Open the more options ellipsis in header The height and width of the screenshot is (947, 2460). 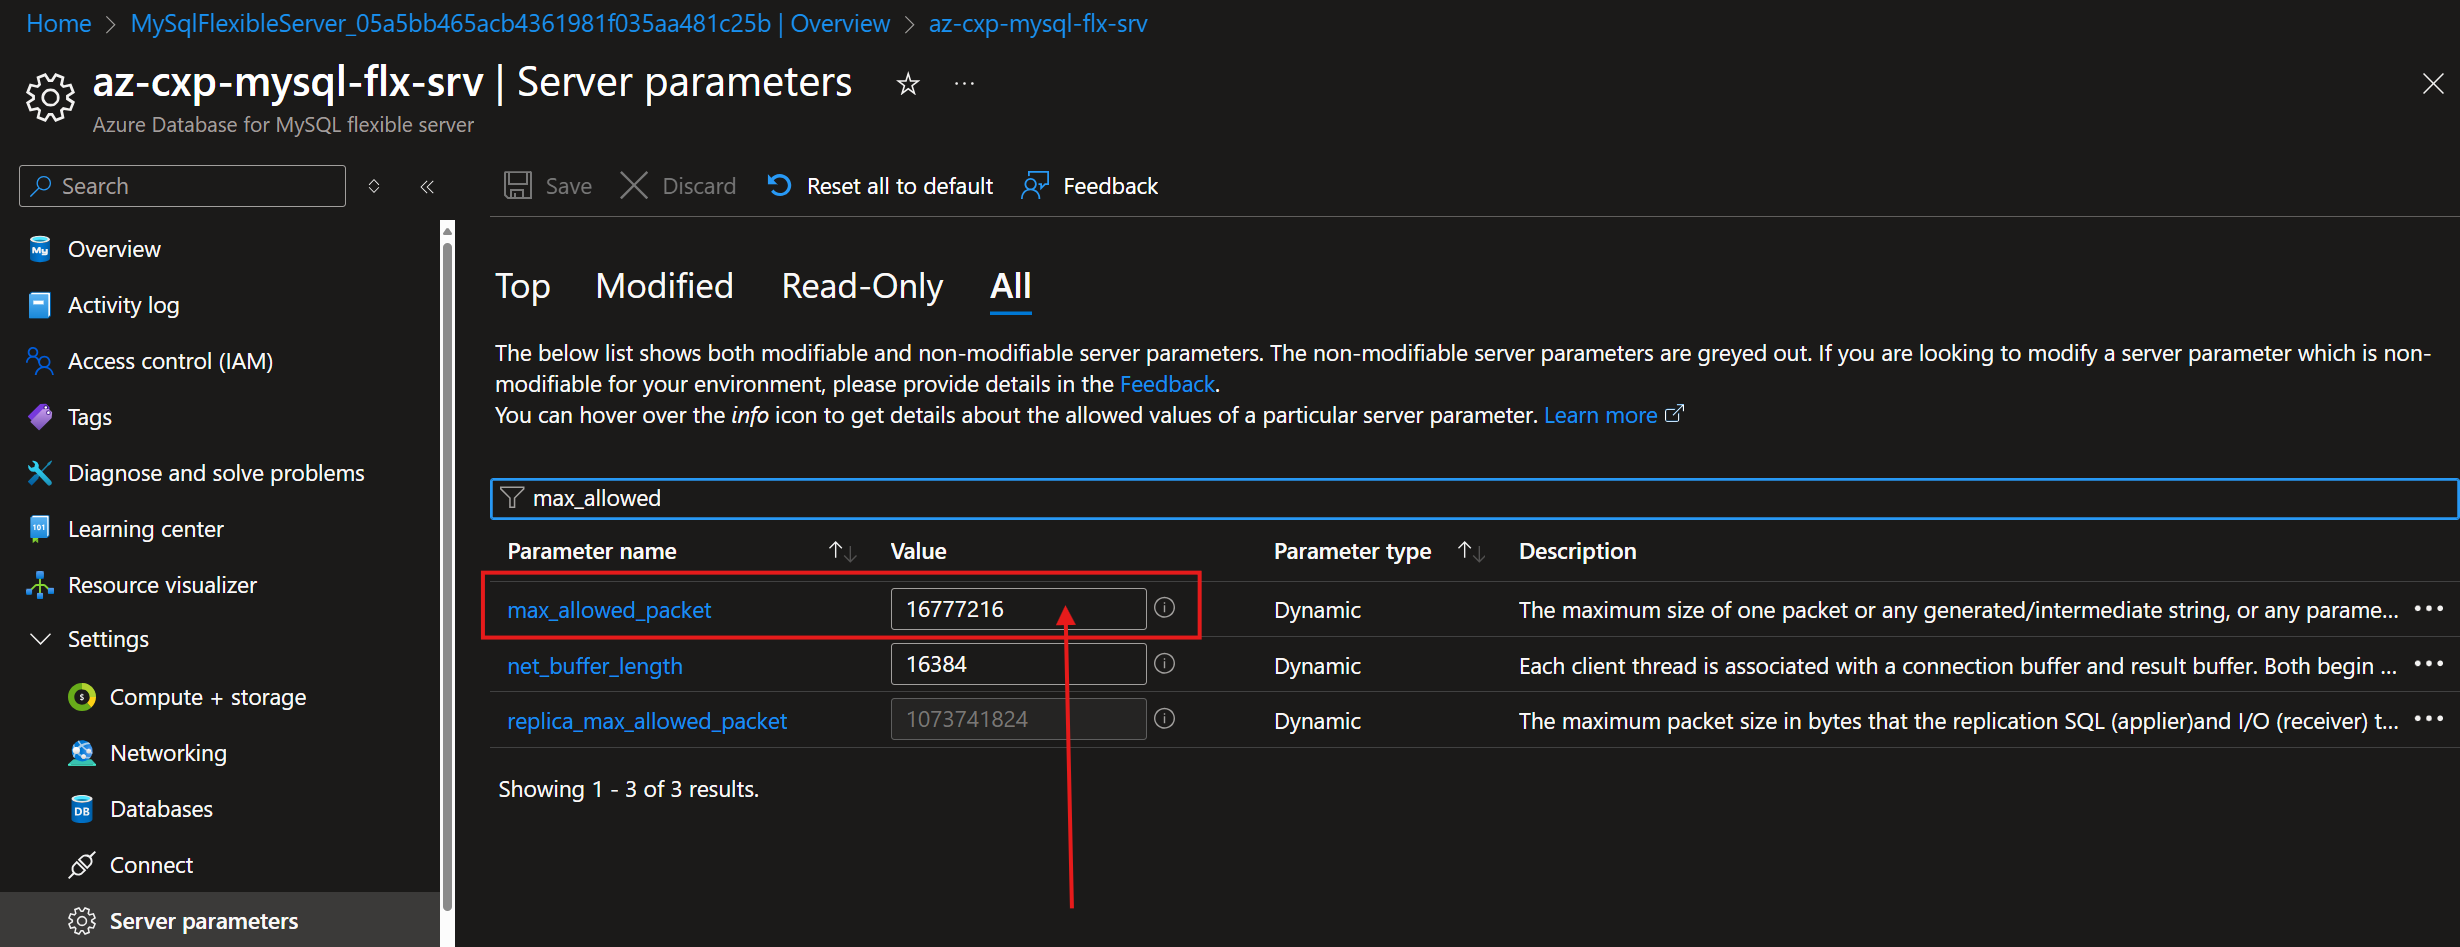coord(964,84)
